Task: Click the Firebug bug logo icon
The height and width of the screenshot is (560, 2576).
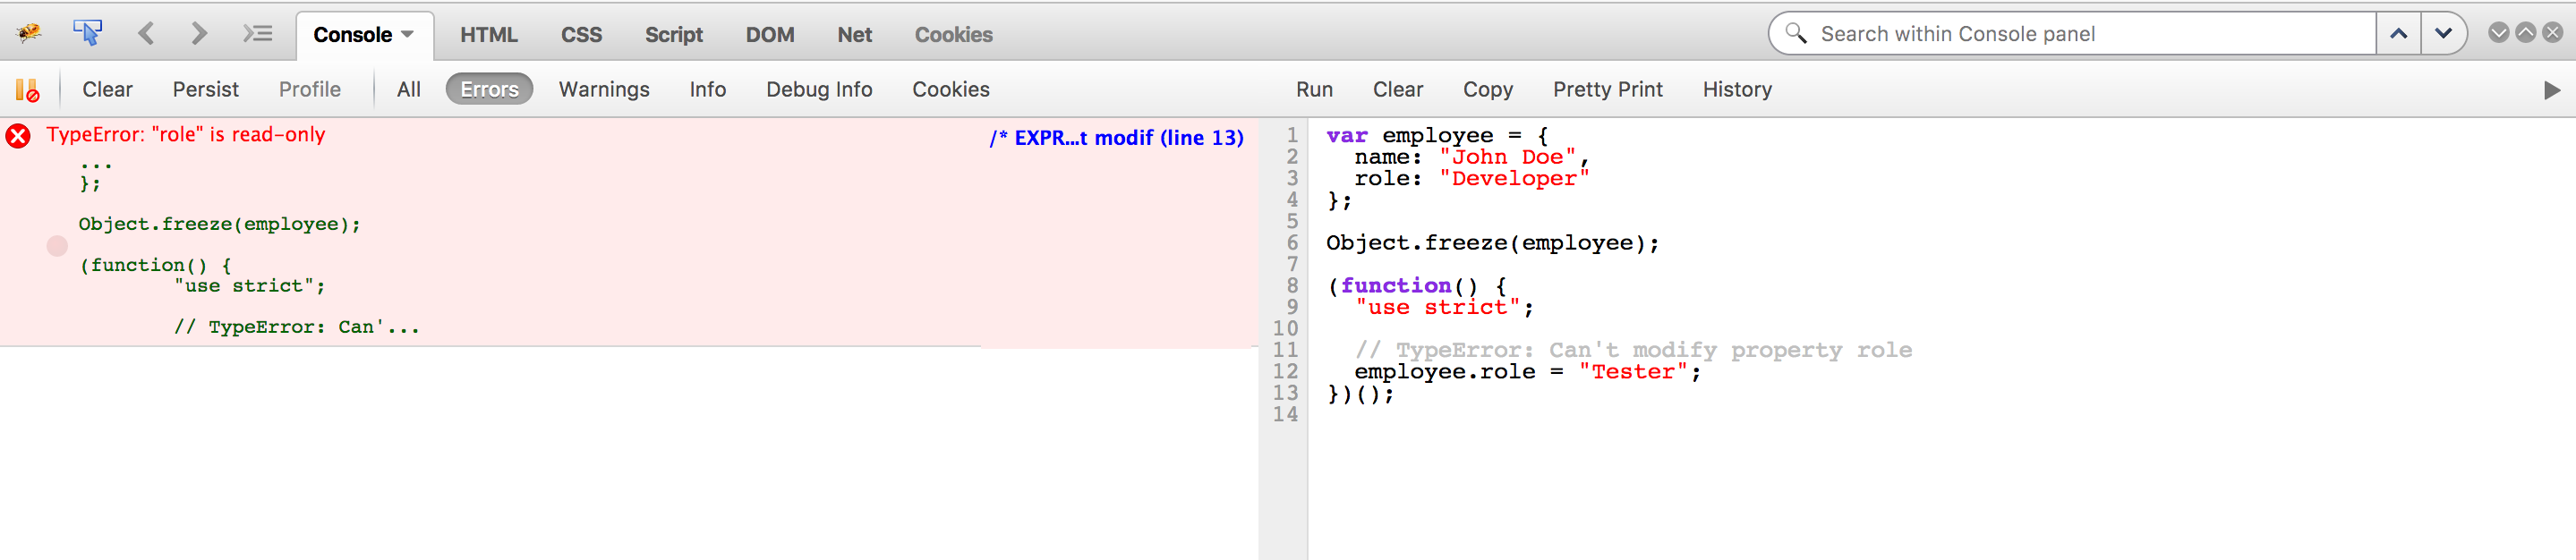Action: click(29, 33)
